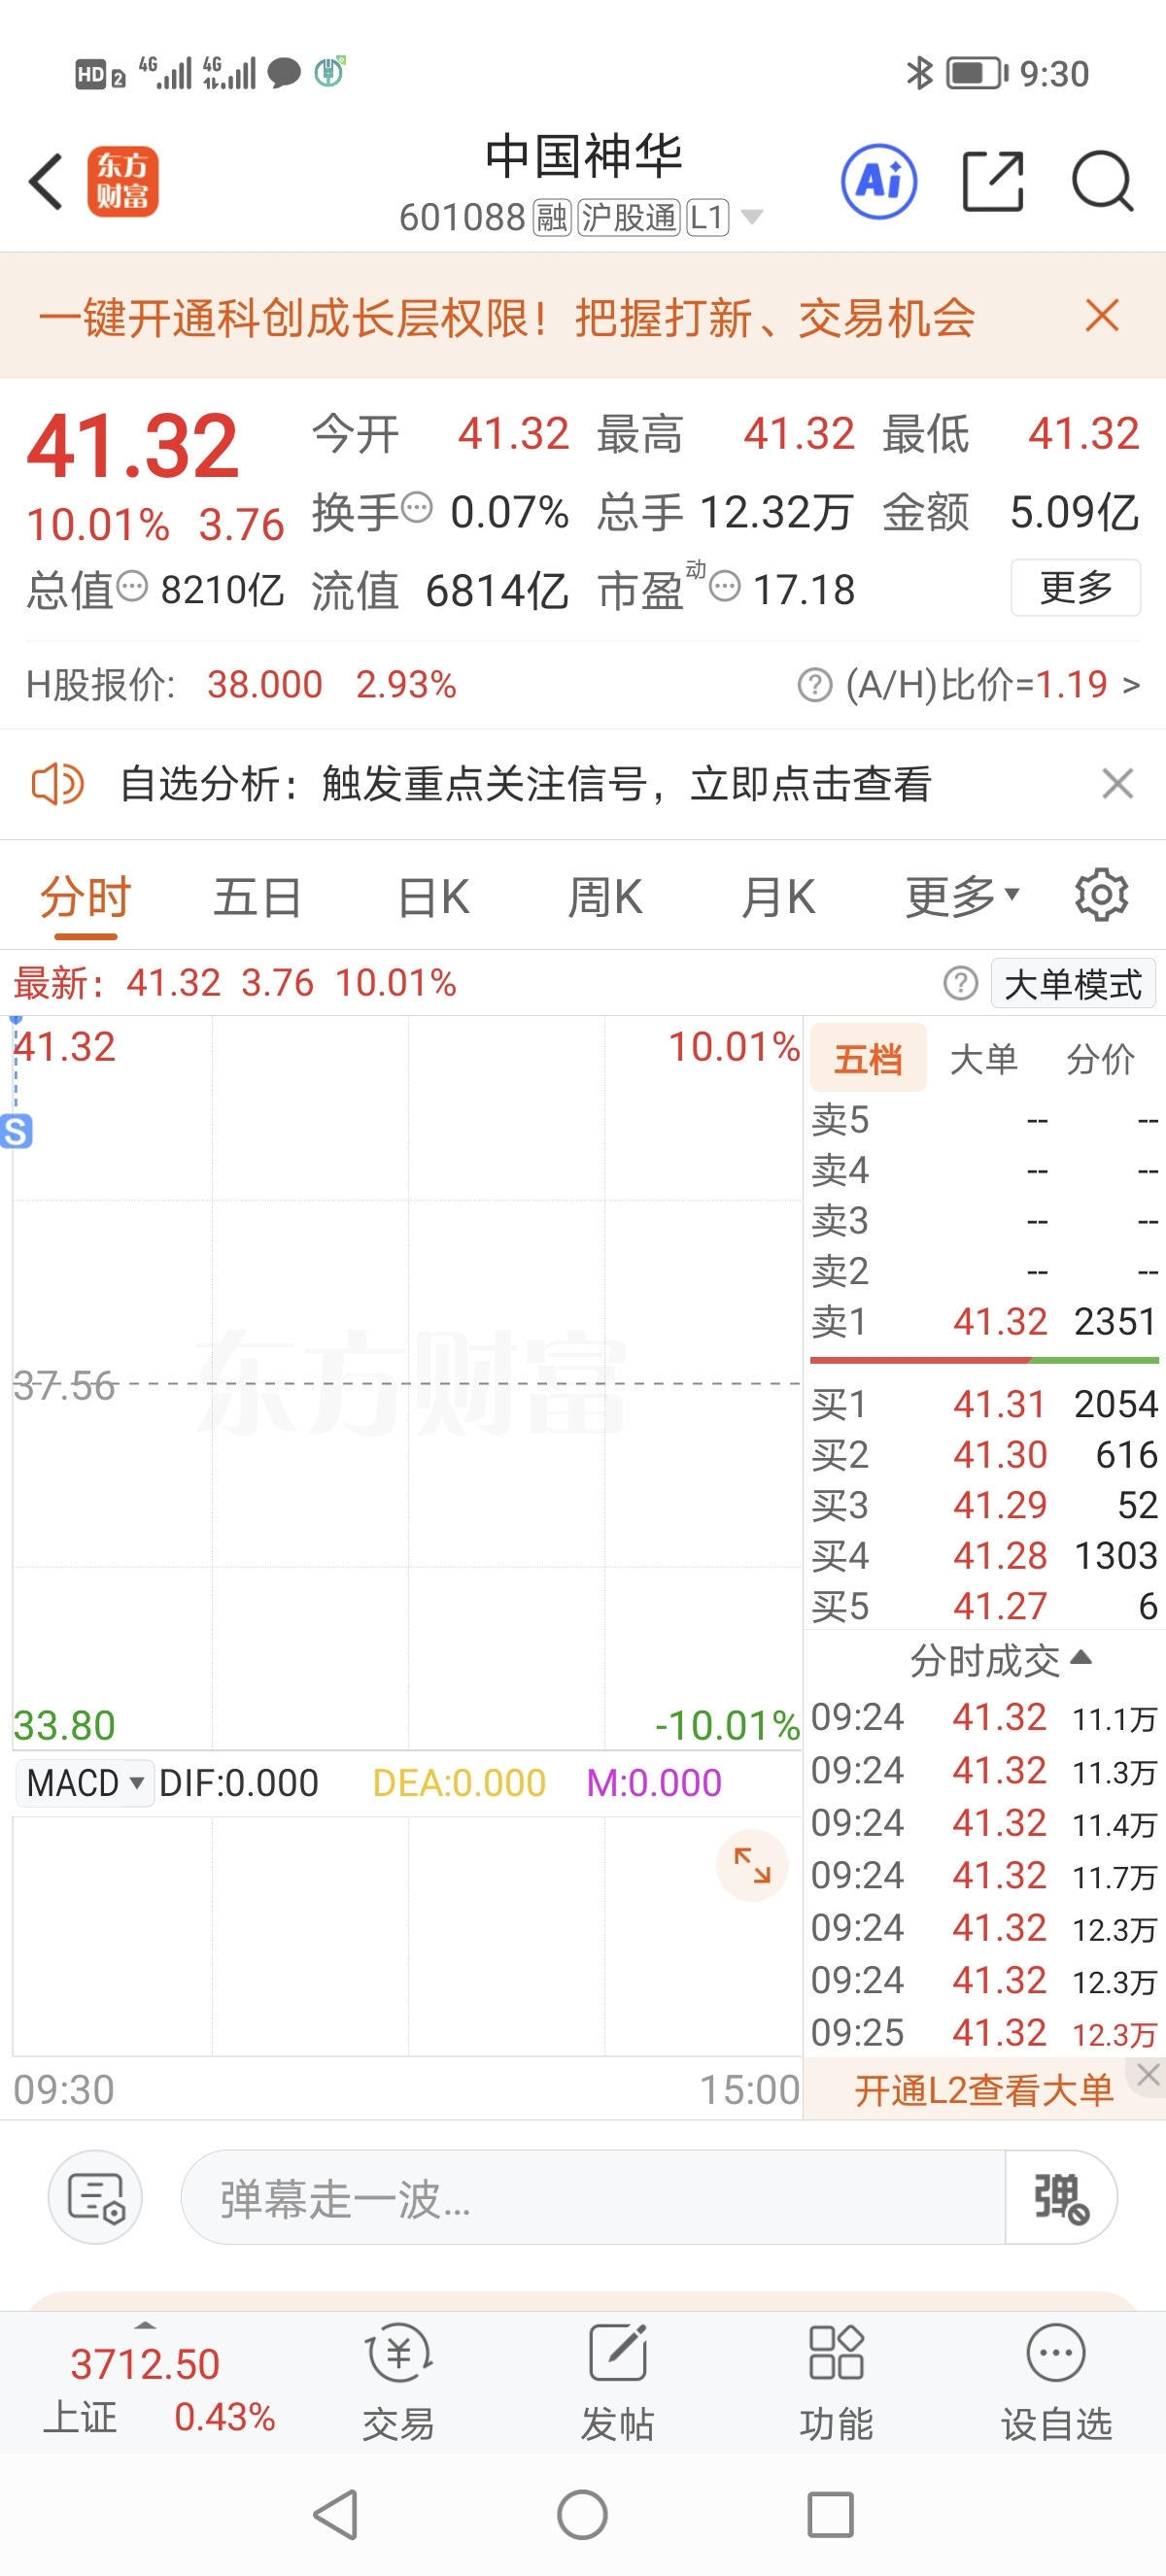Tap the 市盈 info bubble icon
The height and width of the screenshot is (2576, 1166).
pyautogui.click(x=725, y=586)
